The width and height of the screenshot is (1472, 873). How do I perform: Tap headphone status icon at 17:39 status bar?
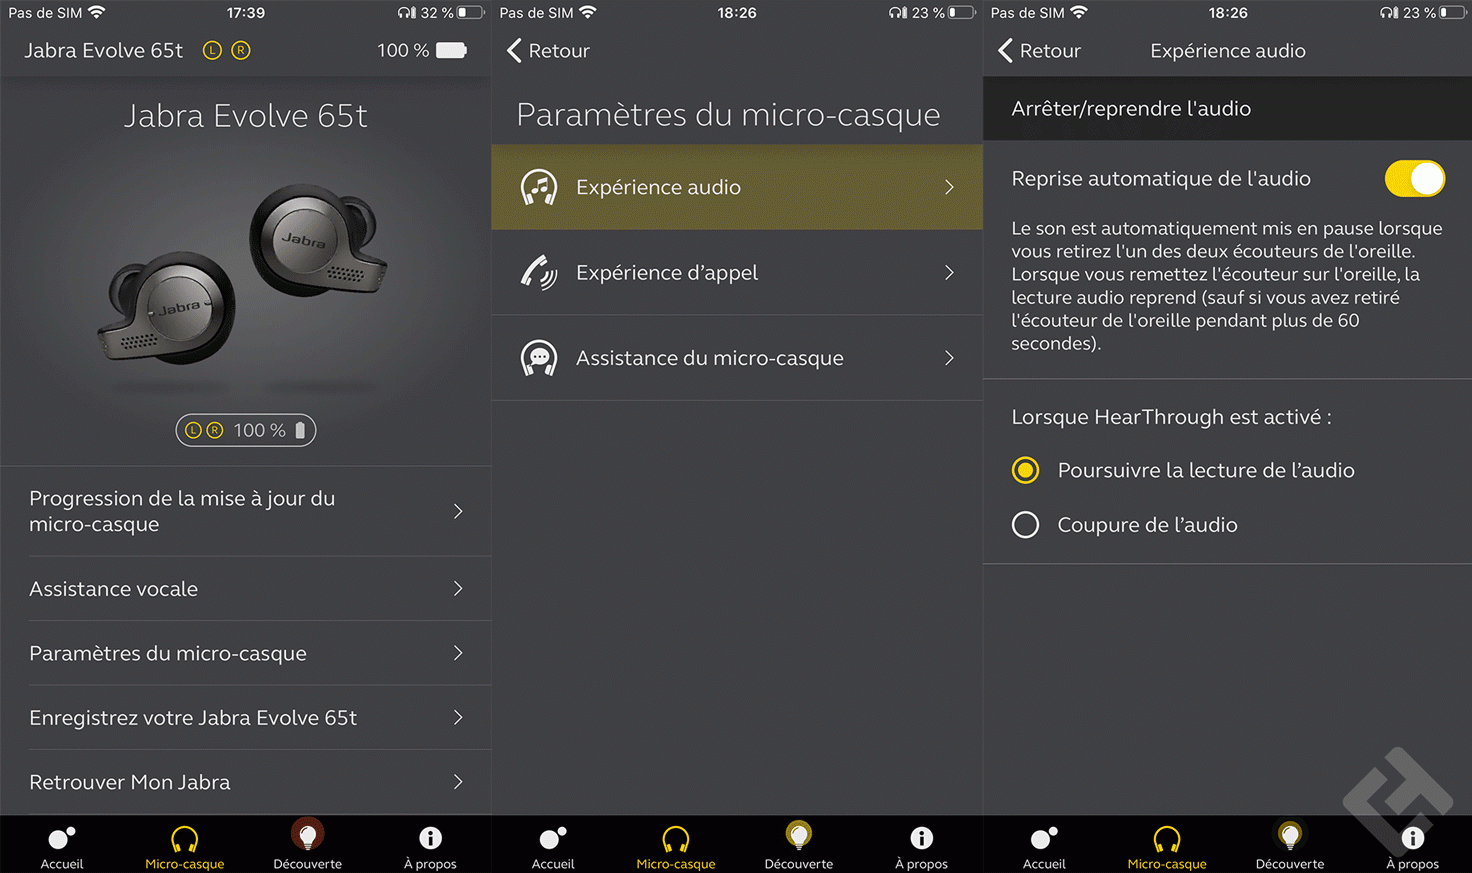[x=406, y=13]
